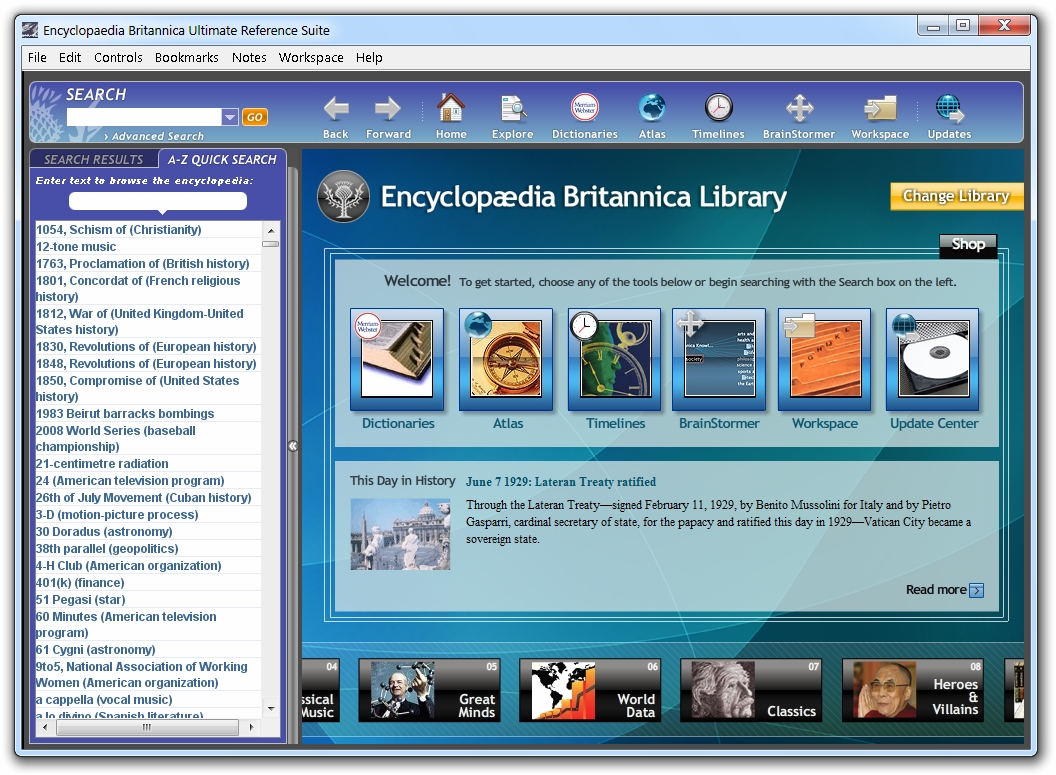Screen dimensions: 1056x775
Task: Open June 7 1929 Lateran Treaty link
Action: pyautogui.click(x=560, y=482)
